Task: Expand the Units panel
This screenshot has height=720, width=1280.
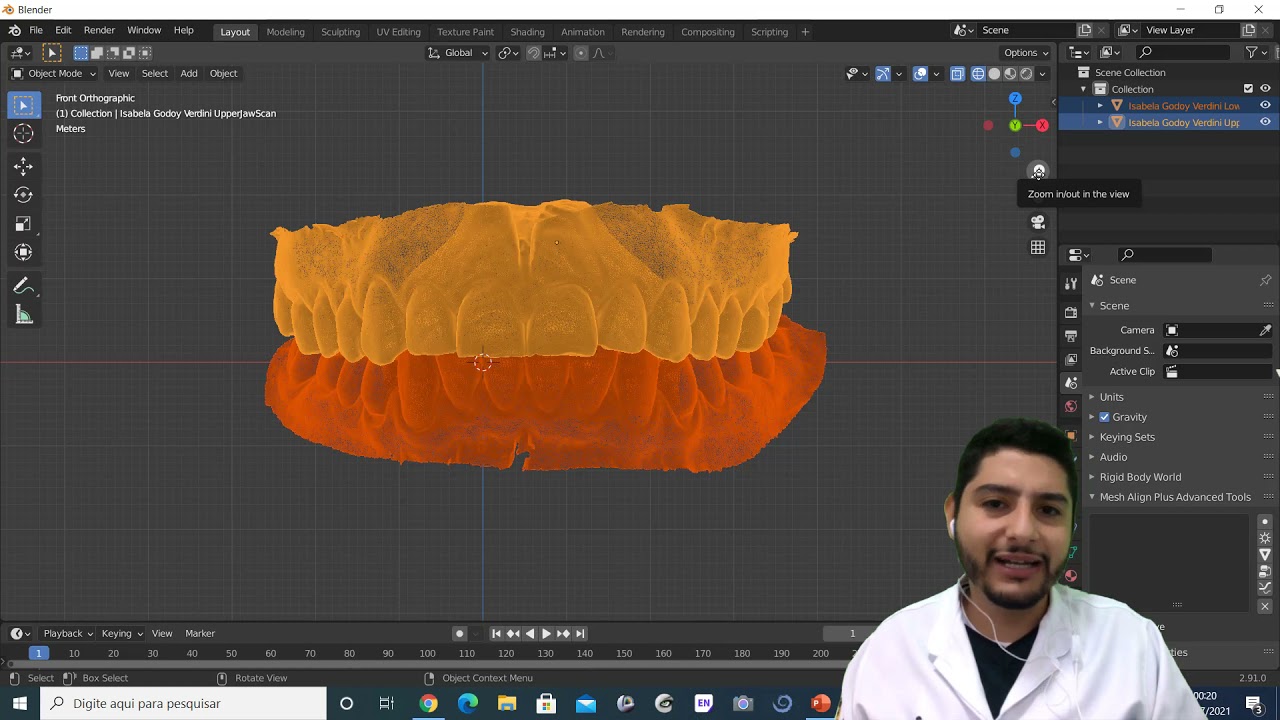Action: coord(1111,397)
